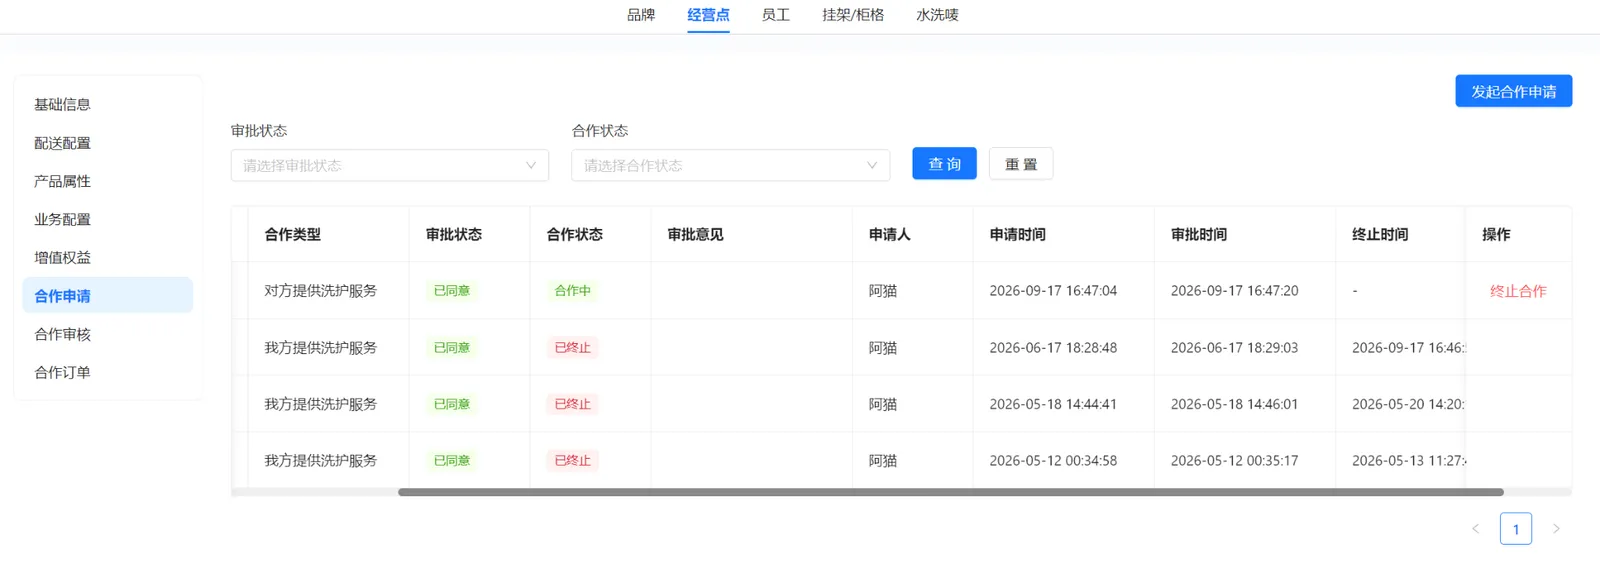Go to 增值权益 in the sidebar
The image size is (1600, 569).
[107, 257]
